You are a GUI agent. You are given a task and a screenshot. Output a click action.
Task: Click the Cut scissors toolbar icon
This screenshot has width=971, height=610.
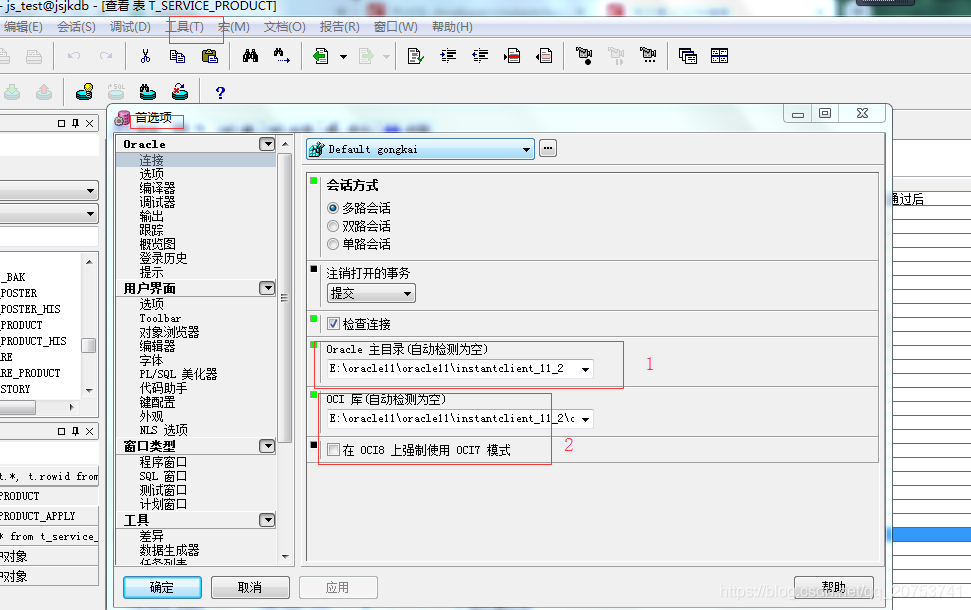point(145,56)
